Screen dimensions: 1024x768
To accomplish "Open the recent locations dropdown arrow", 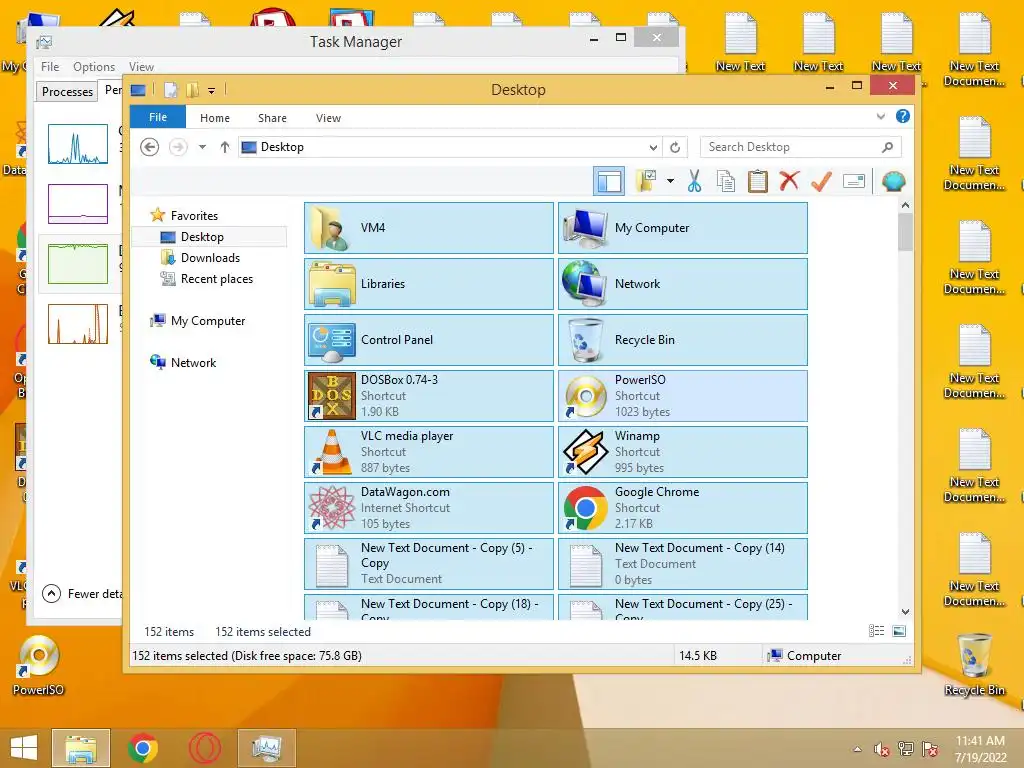I will (202, 147).
